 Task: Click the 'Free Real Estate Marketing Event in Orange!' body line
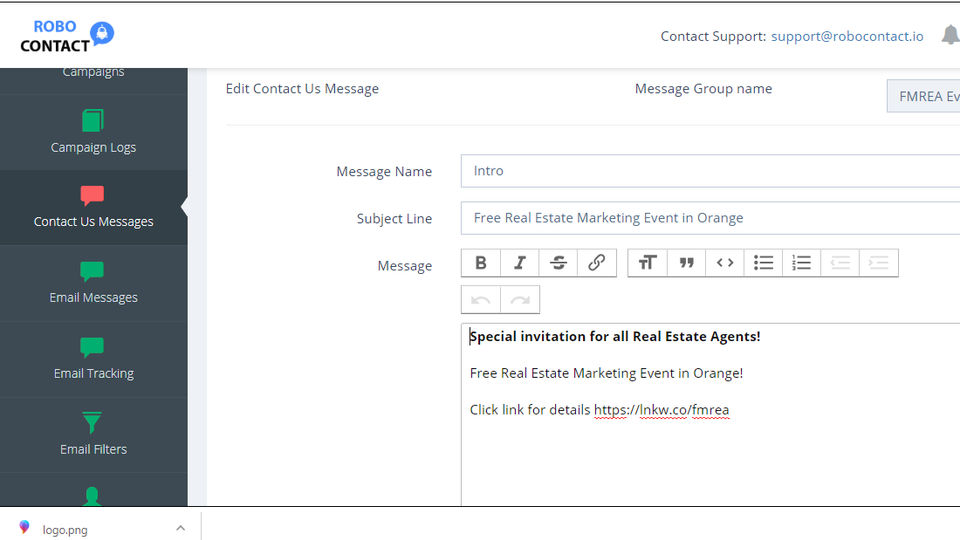[606, 373]
